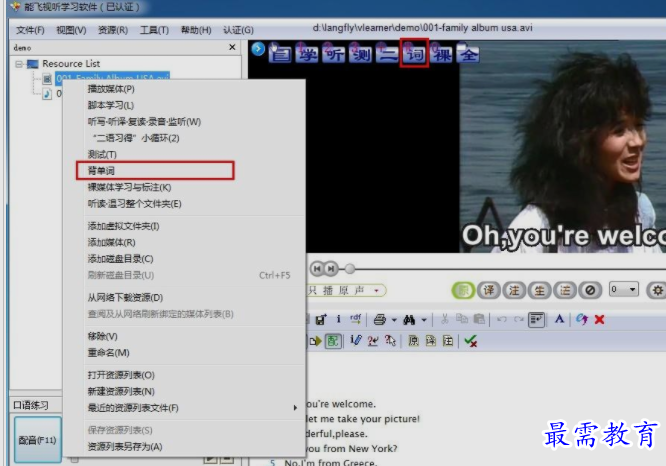Click the paste clipboard icon
This screenshot has width=666, height=466.
click(x=479, y=319)
